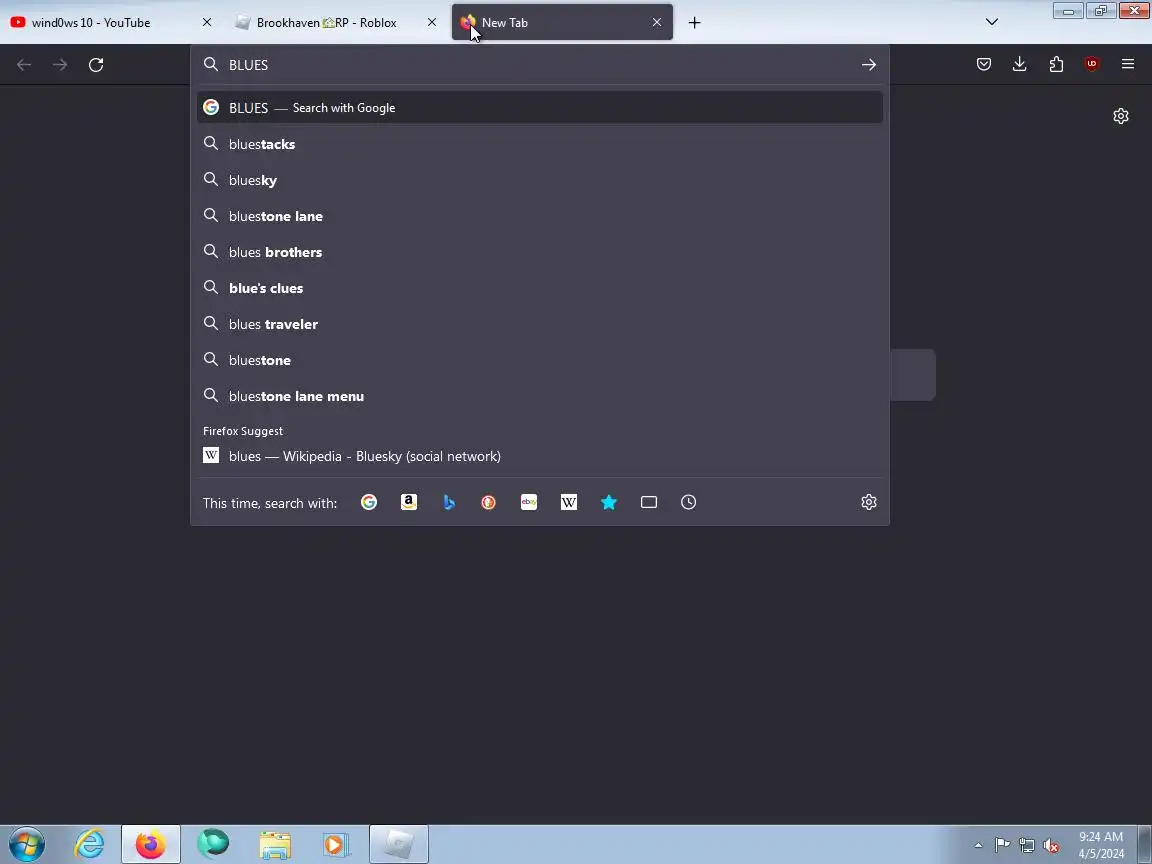
Task: Close the wind0ws 10 YouTube tab
Action: 206,23
